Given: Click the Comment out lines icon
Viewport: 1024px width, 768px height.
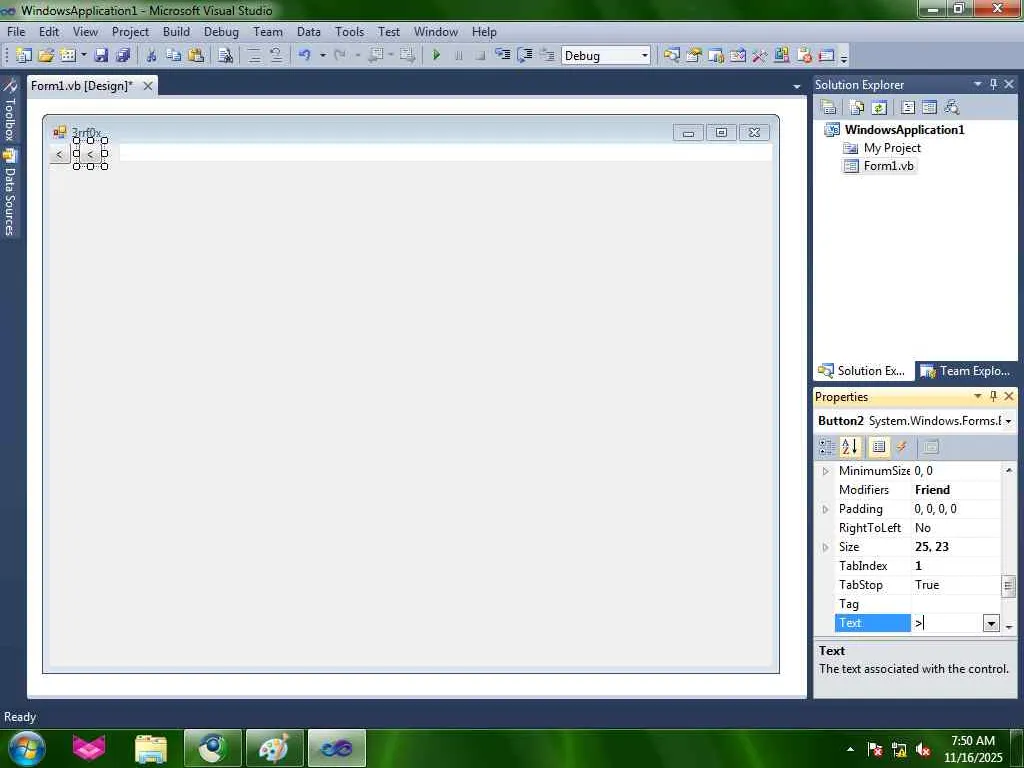Looking at the screenshot, I should (x=254, y=56).
